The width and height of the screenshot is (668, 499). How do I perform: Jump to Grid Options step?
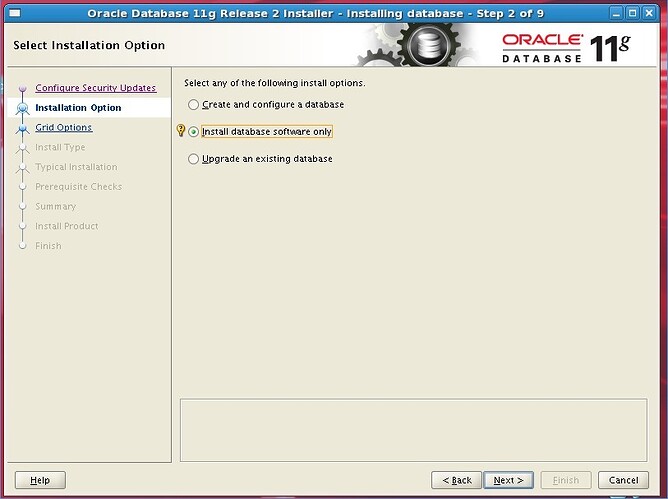point(63,127)
